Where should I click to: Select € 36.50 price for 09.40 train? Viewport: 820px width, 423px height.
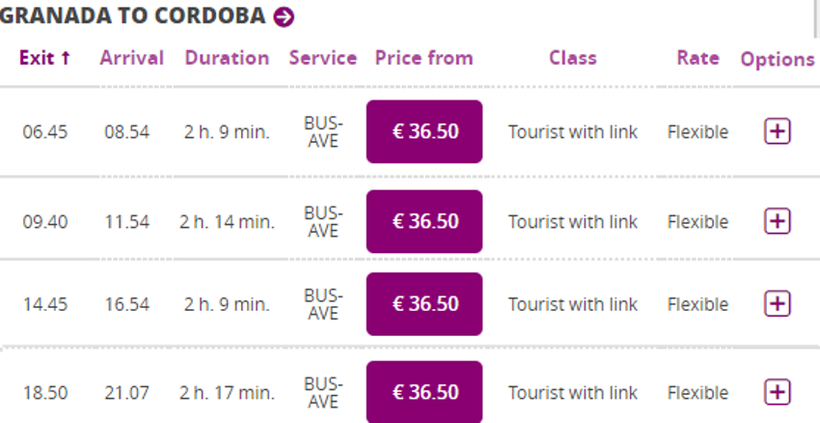coord(424,221)
